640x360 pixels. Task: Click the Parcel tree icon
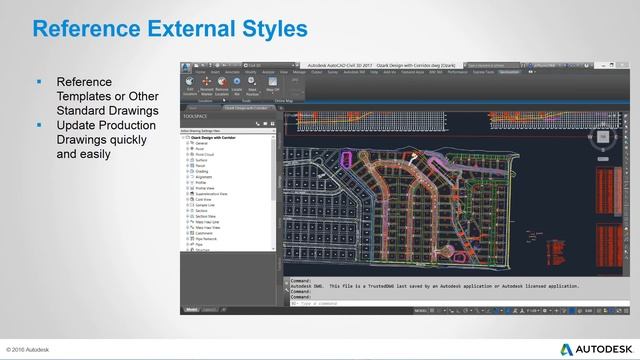tap(192, 166)
